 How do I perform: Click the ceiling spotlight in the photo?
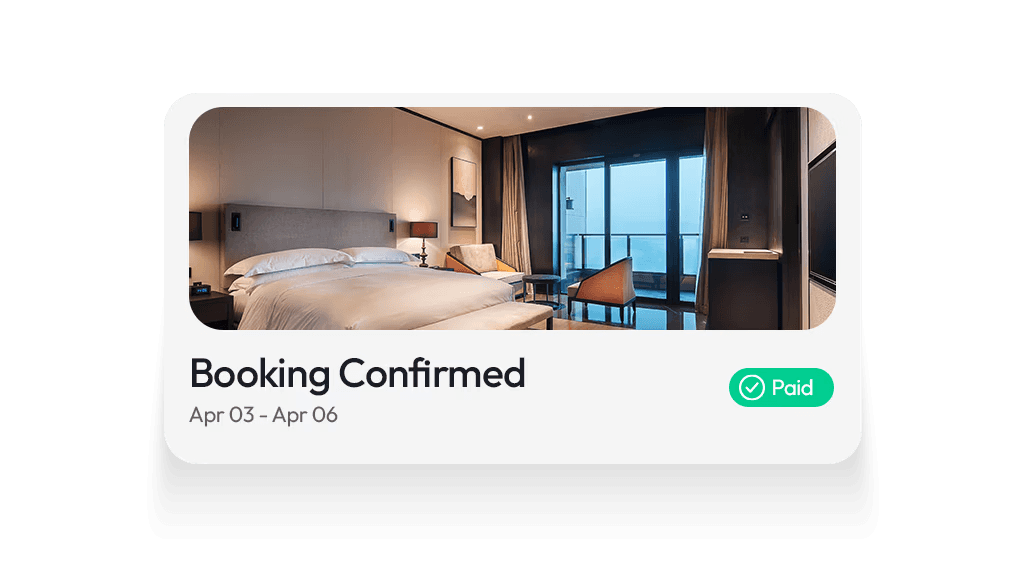click(x=530, y=118)
